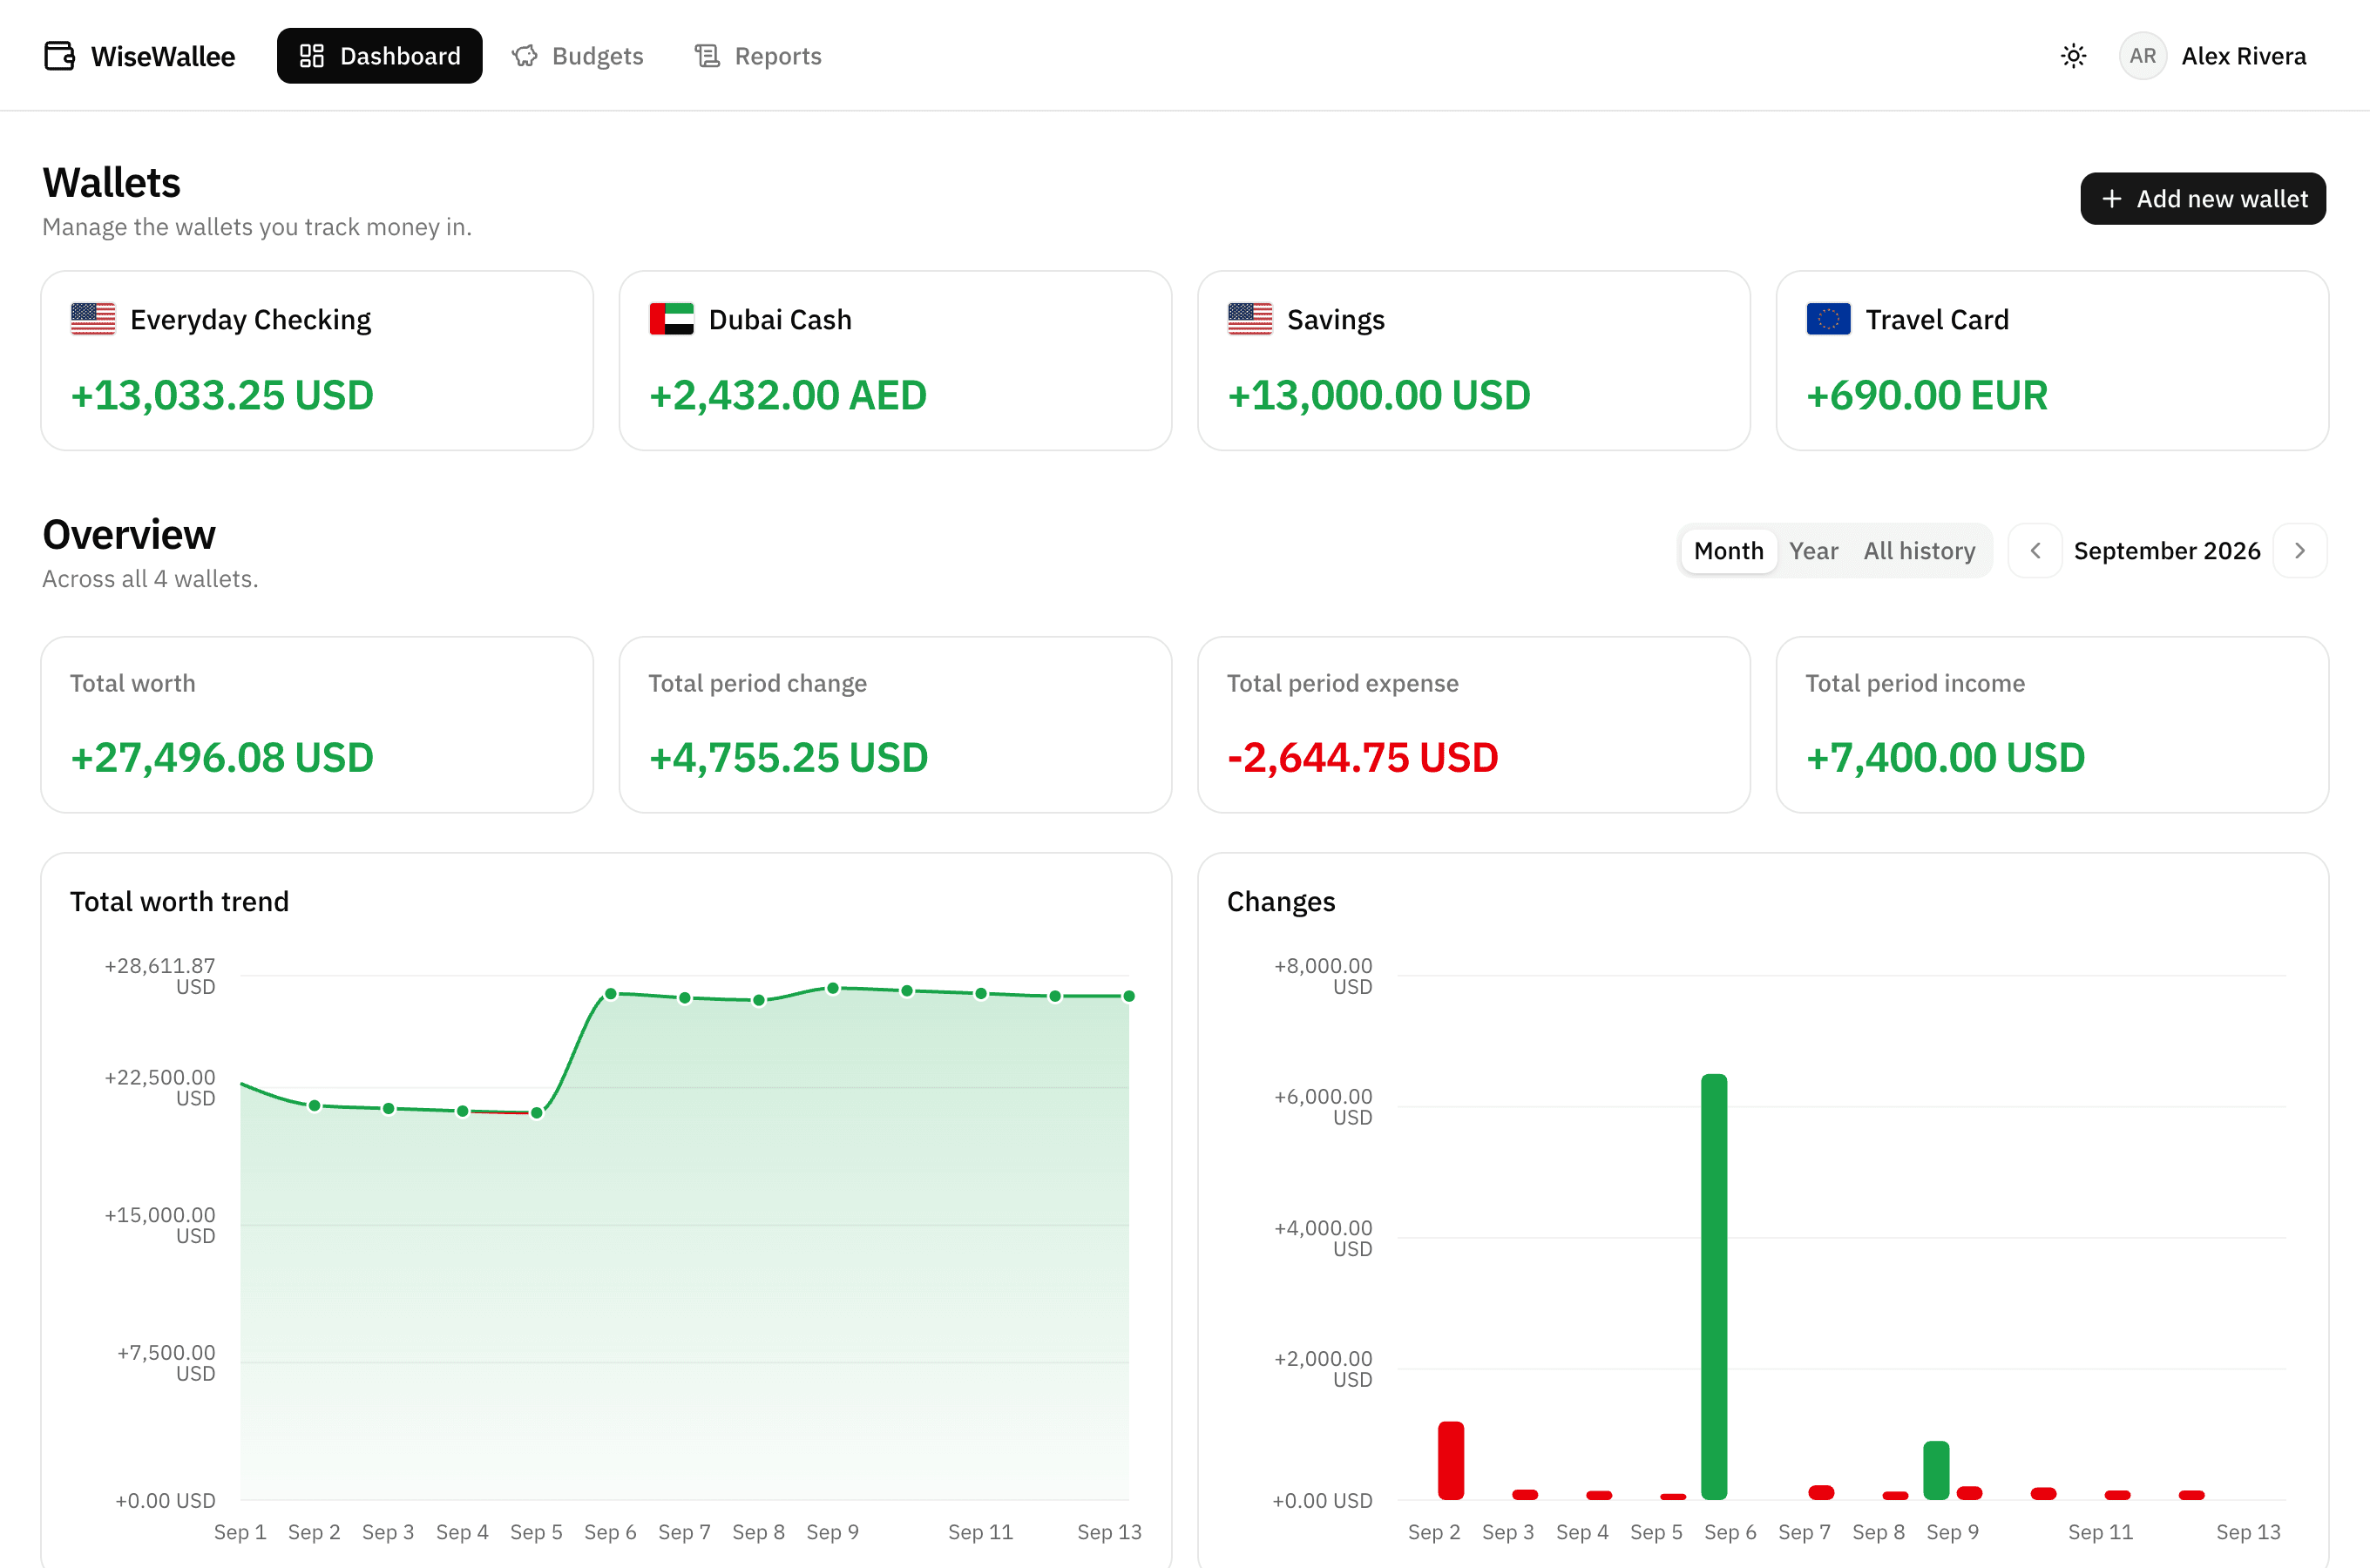The width and height of the screenshot is (2370, 1568).
Task: Click the Alex Rivera user name
Action: (2243, 56)
